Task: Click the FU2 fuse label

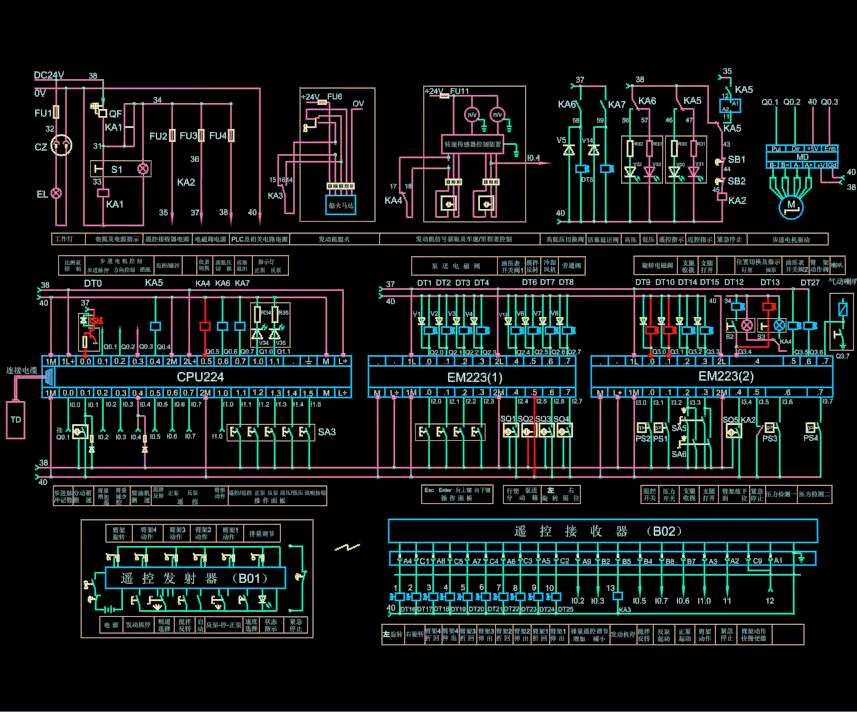Action: [158, 136]
